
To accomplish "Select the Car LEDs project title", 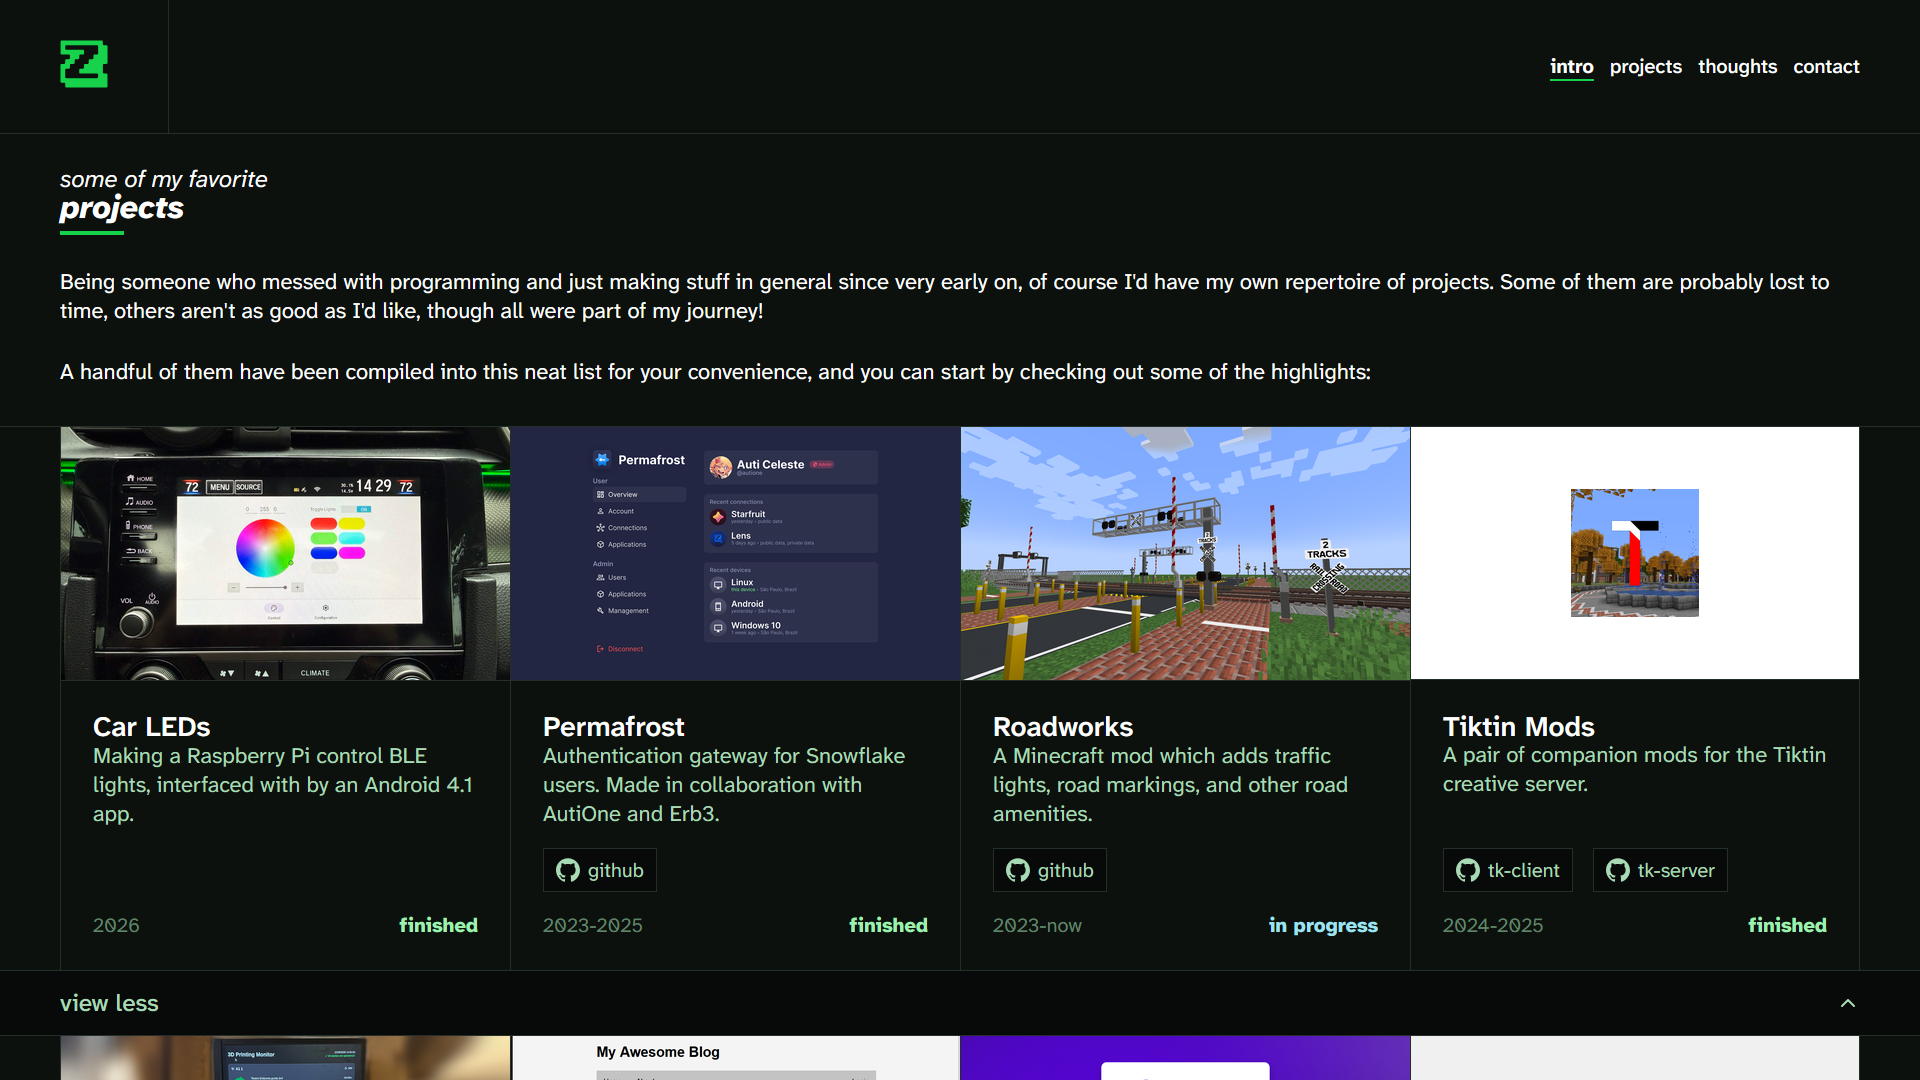I will tap(152, 727).
